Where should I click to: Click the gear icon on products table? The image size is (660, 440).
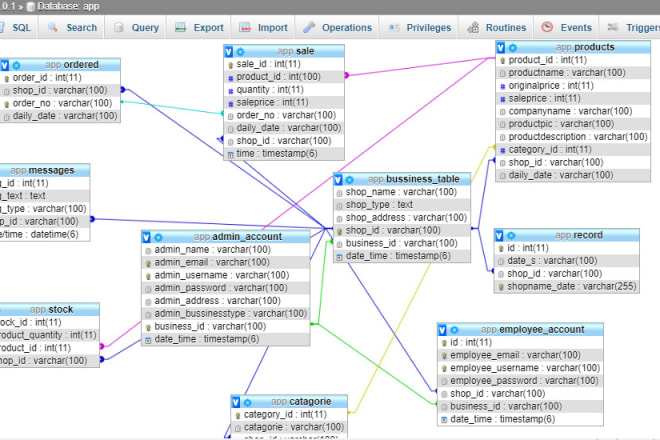pyautogui.click(x=512, y=48)
